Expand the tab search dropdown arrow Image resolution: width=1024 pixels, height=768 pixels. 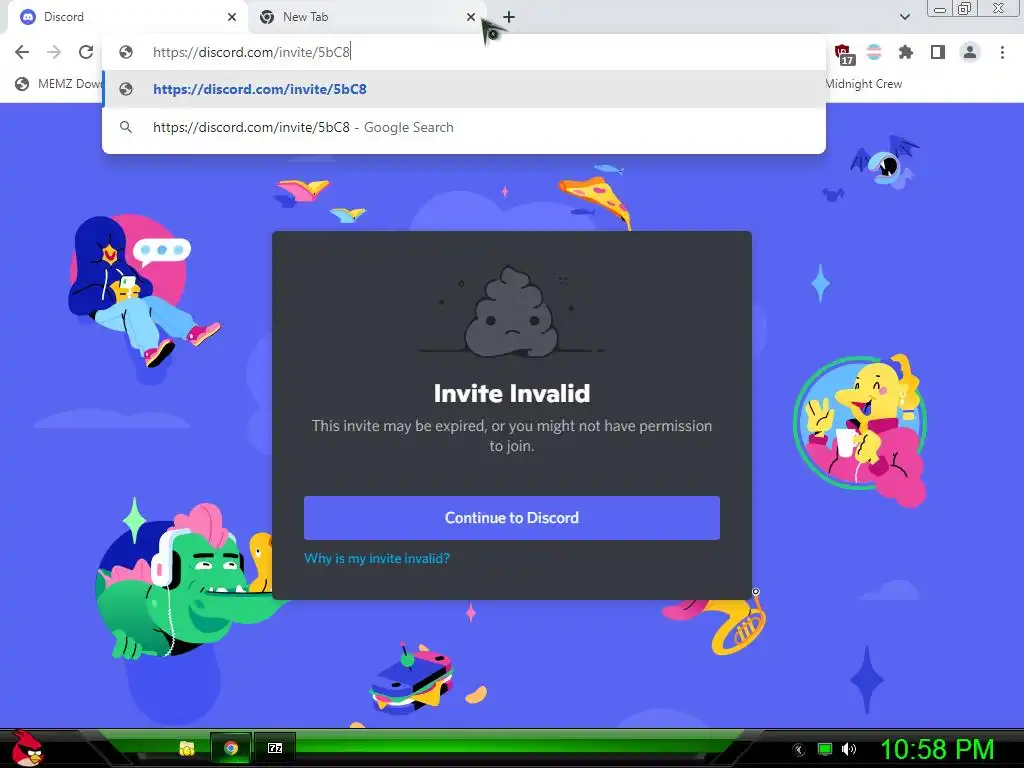coord(904,17)
